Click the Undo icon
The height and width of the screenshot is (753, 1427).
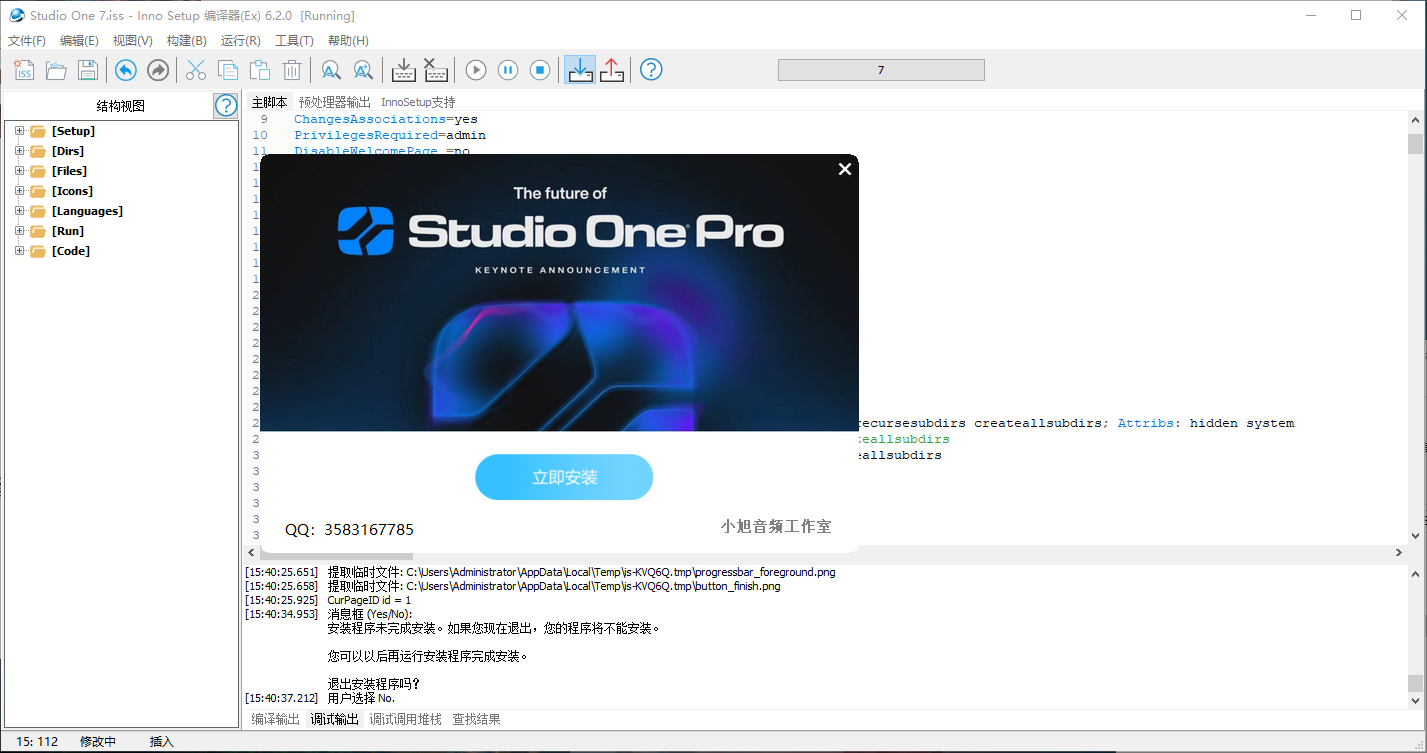point(125,70)
